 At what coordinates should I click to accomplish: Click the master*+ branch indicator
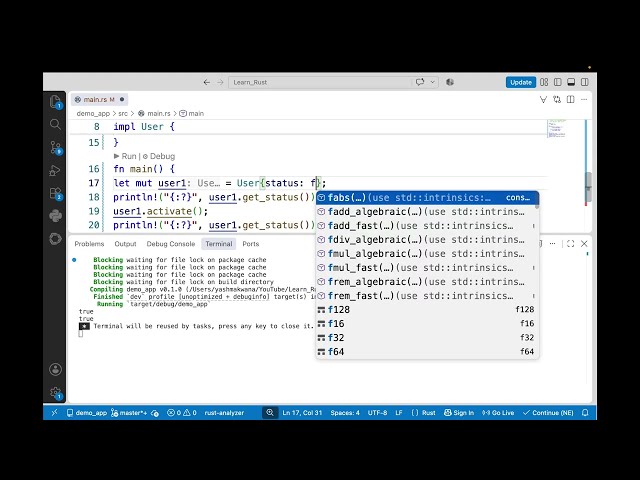click(129, 413)
